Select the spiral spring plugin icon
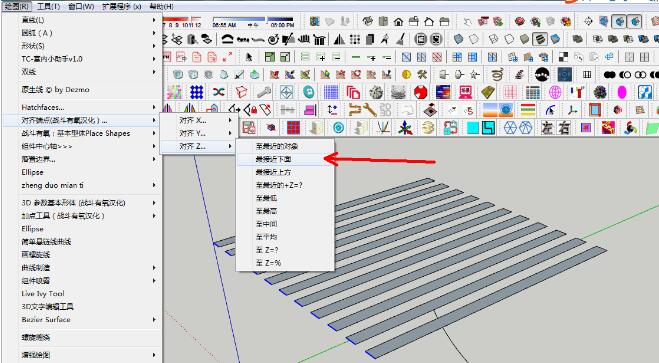The width and height of the screenshot is (659, 363). 498,75
